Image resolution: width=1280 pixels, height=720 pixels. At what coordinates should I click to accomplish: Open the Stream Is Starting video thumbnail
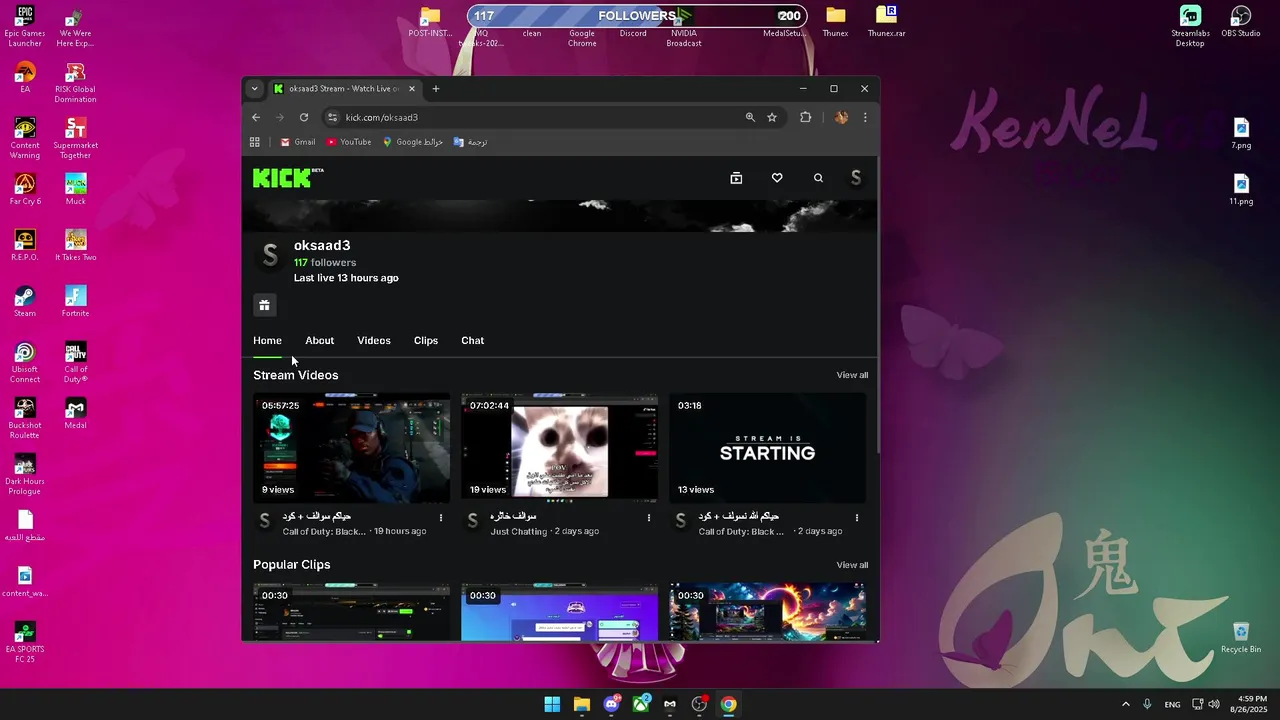tap(767, 448)
